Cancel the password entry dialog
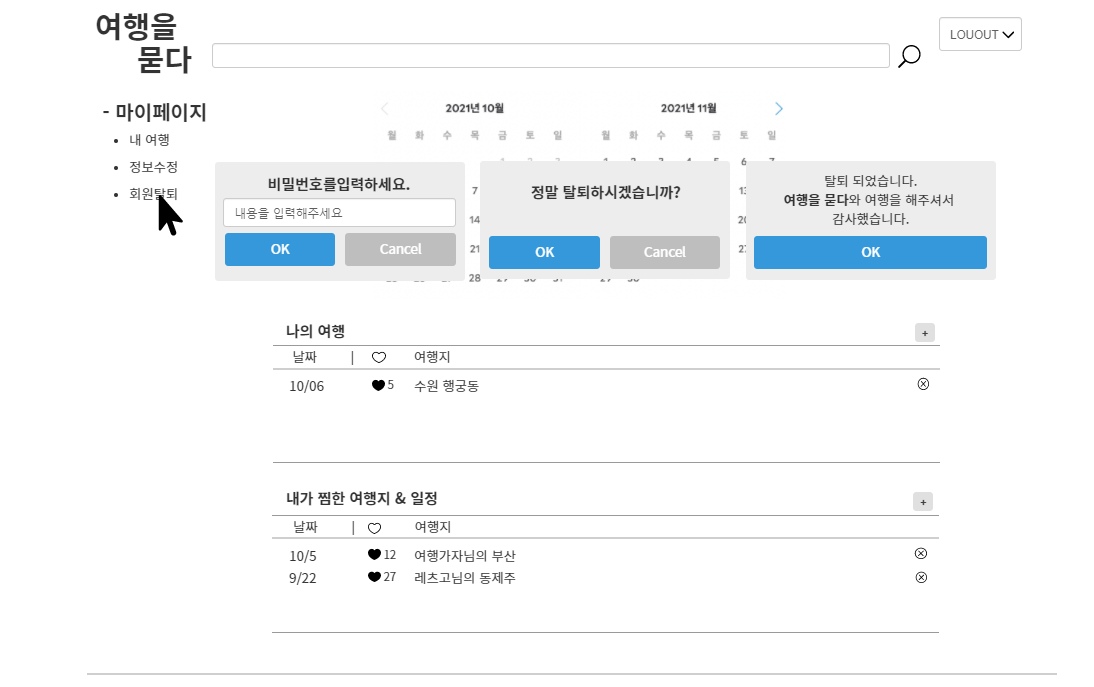 point(400,249)
